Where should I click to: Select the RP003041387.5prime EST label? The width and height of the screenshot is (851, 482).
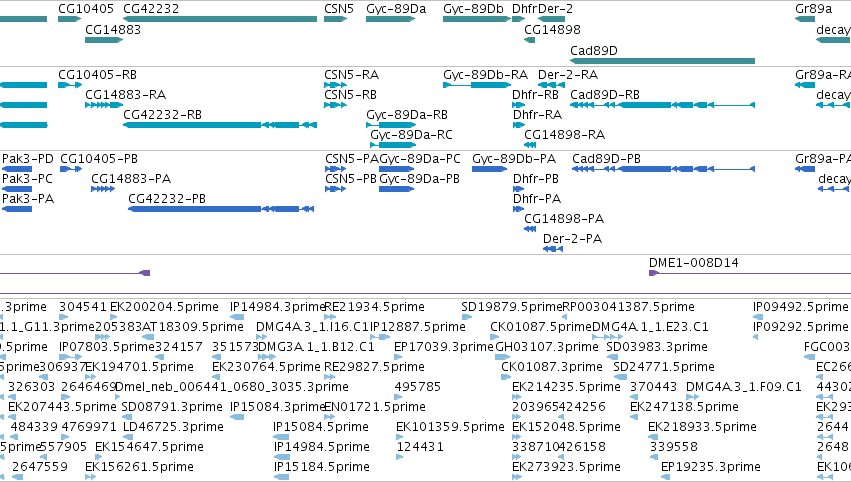(x=628, y=307)
